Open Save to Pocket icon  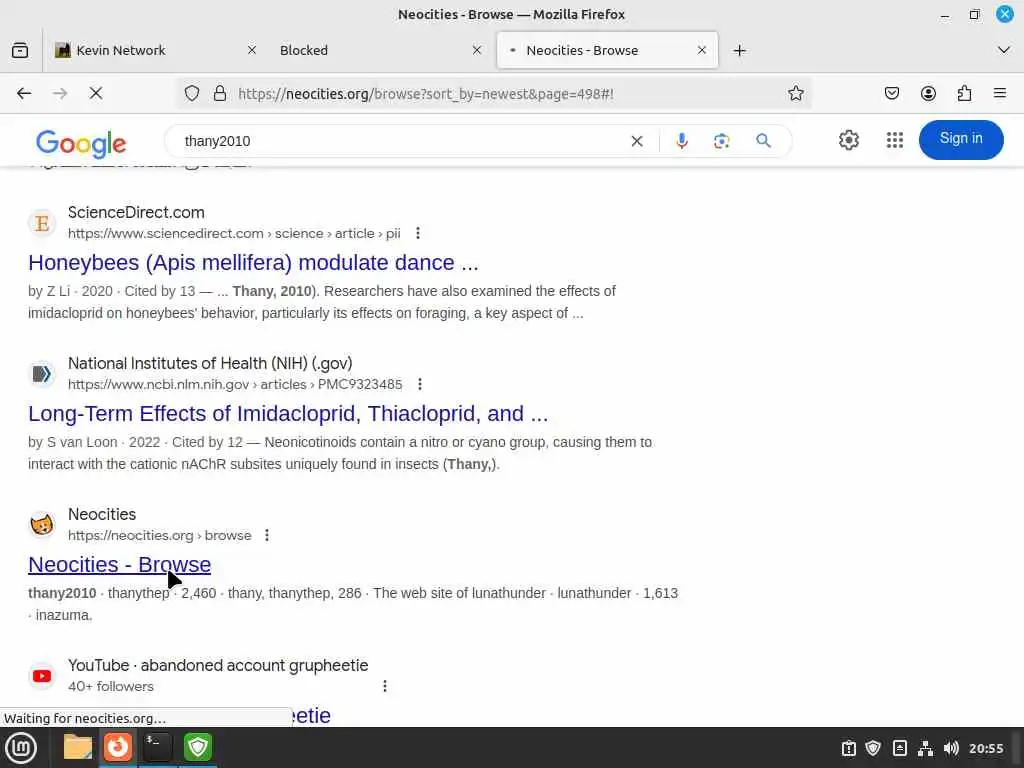[891, 93]
